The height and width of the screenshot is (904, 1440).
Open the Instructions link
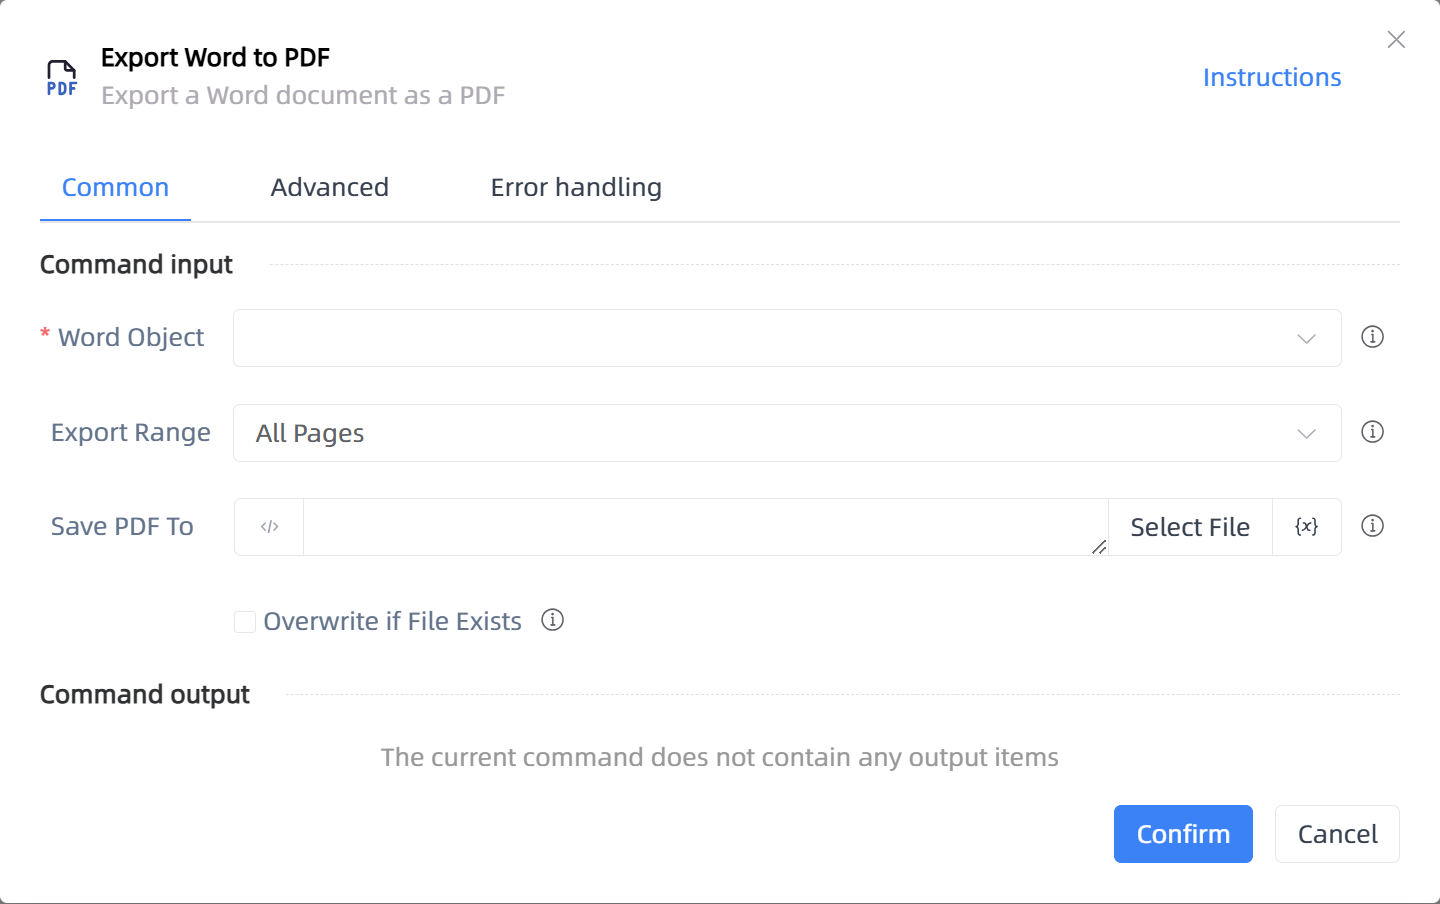coord(1272,77)
